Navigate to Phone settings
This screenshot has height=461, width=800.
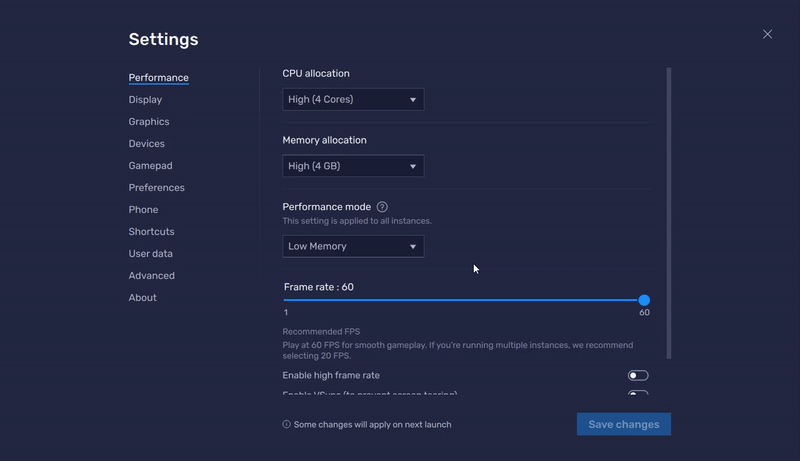143,210
